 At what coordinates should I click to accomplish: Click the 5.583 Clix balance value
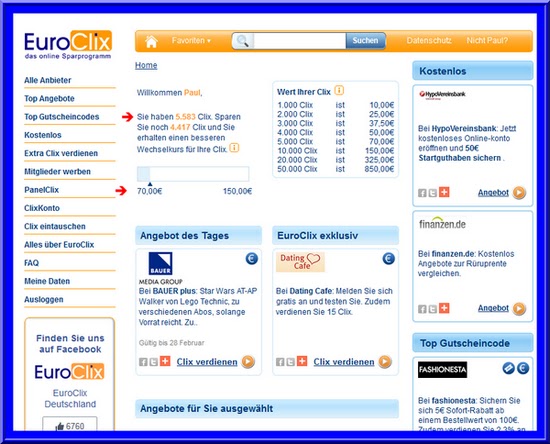coord(186,117)
